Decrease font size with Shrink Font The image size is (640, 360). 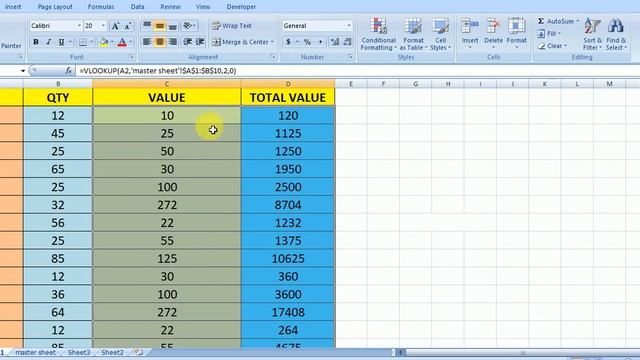coord(128,26)
